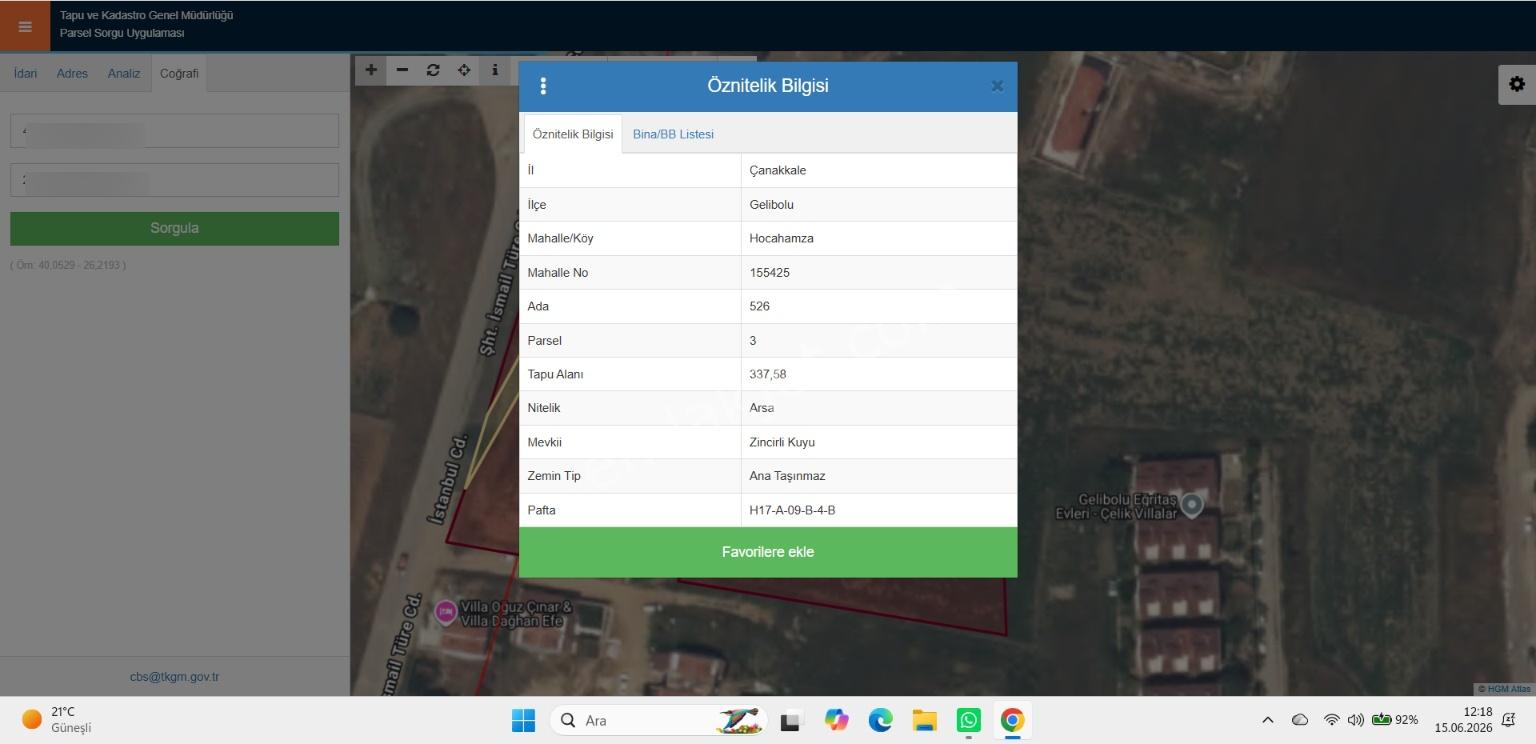Screen dimensions: 1536x744
Task: Click the Çanakkale value cell
Action: (x=879, y=170)
